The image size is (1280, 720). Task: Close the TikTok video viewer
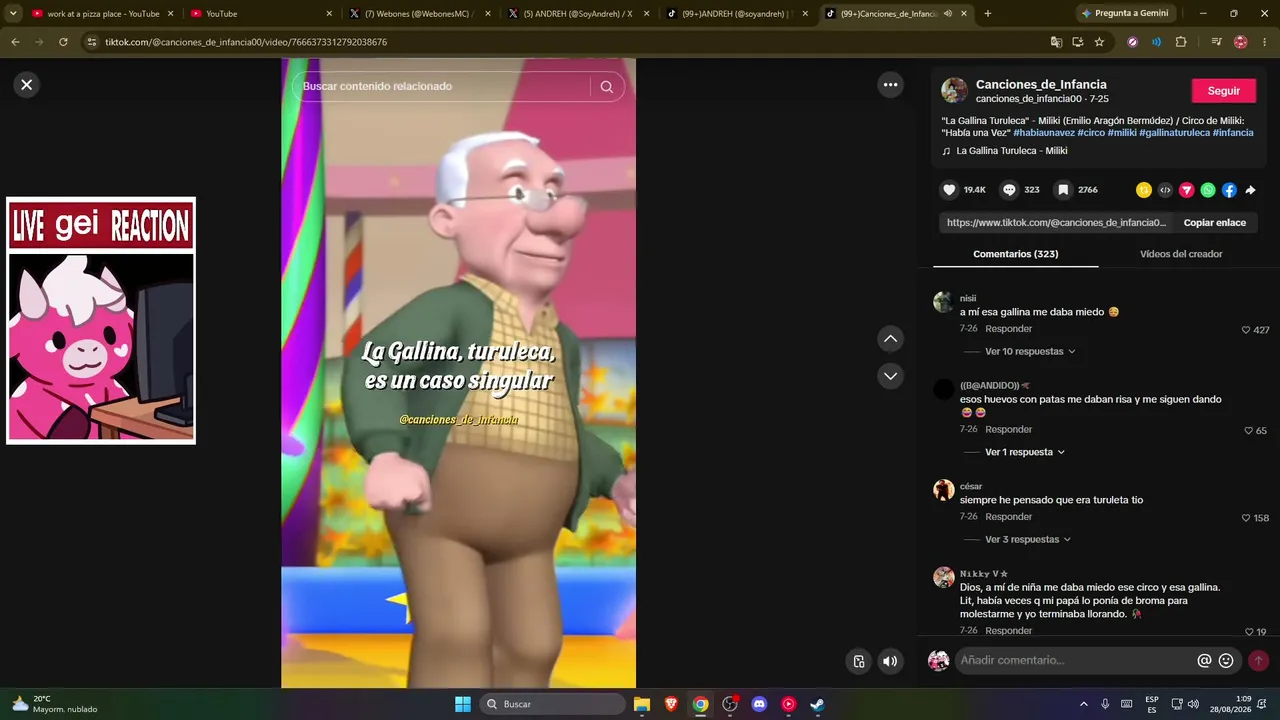click(x=27, y=85)
